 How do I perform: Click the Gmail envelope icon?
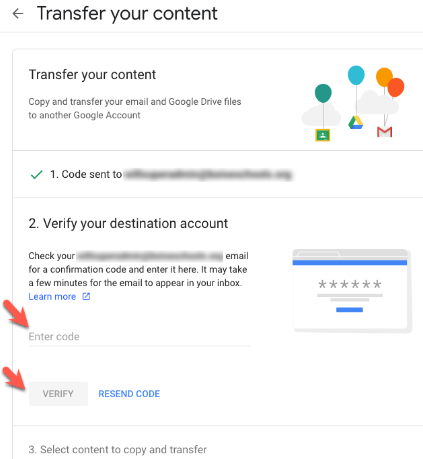point(384,132)
